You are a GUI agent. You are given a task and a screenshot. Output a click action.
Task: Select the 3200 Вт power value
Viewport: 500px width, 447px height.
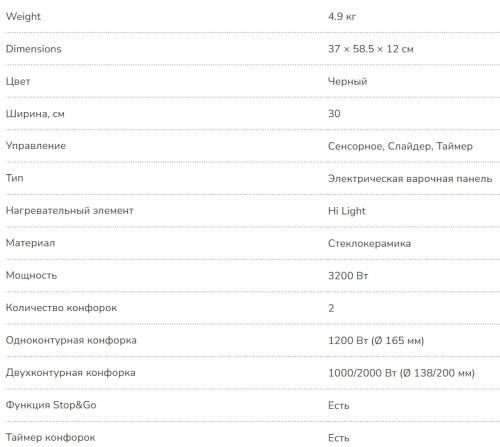coord(348,276)
